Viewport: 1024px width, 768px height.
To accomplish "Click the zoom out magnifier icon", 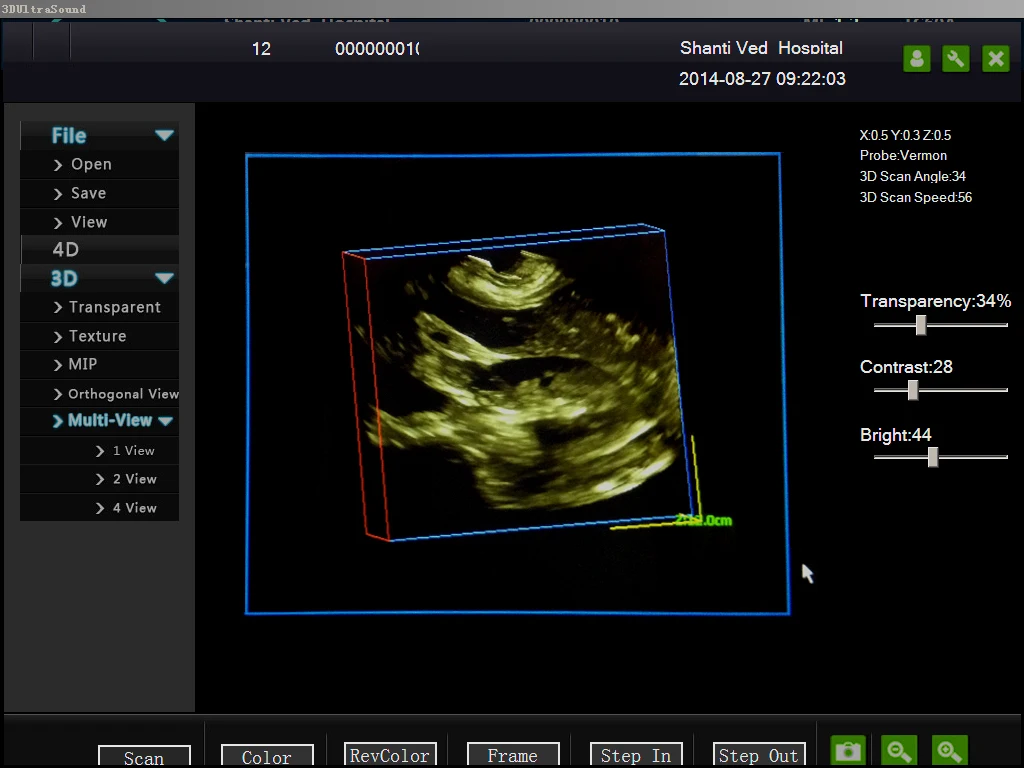I will [x=899, y=751].
